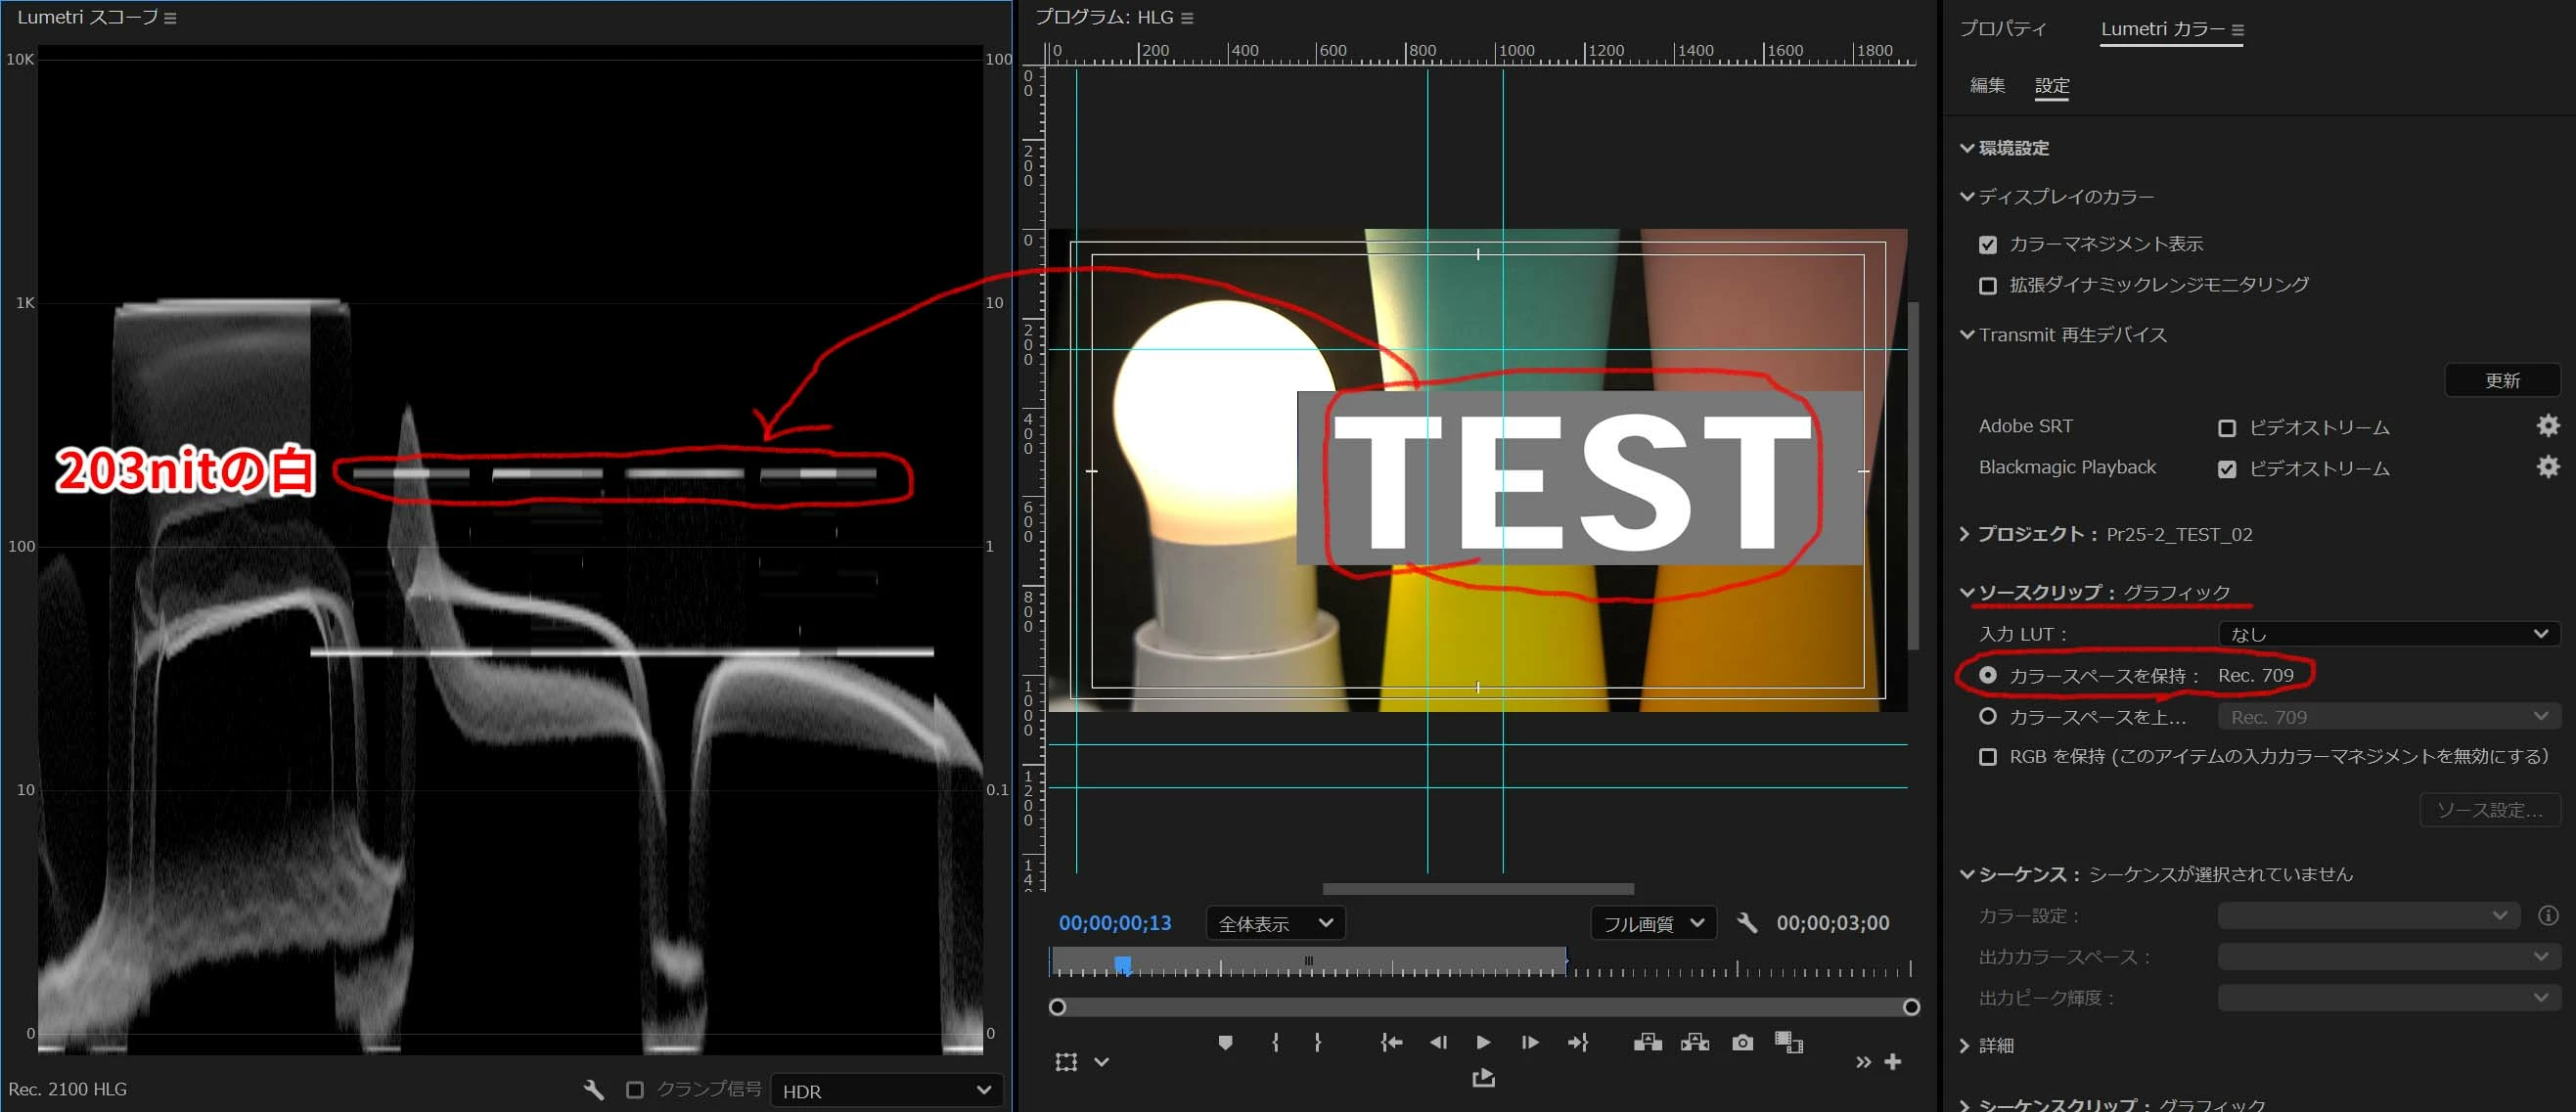Click the 更新 button
The image size is (2576, 1112).
[2501, 380]
